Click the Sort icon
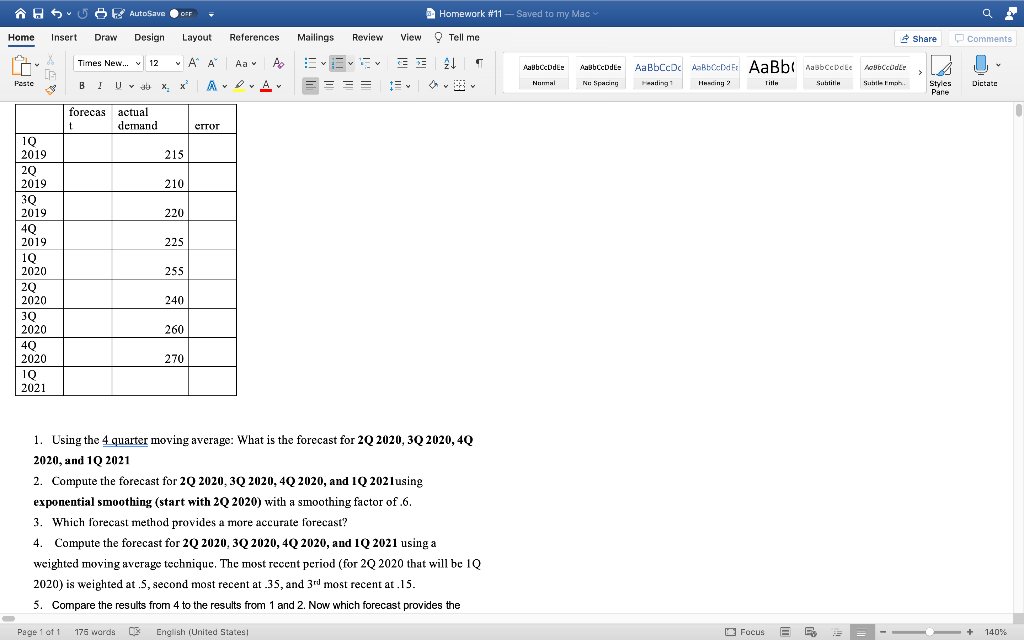 click(448, 62)
